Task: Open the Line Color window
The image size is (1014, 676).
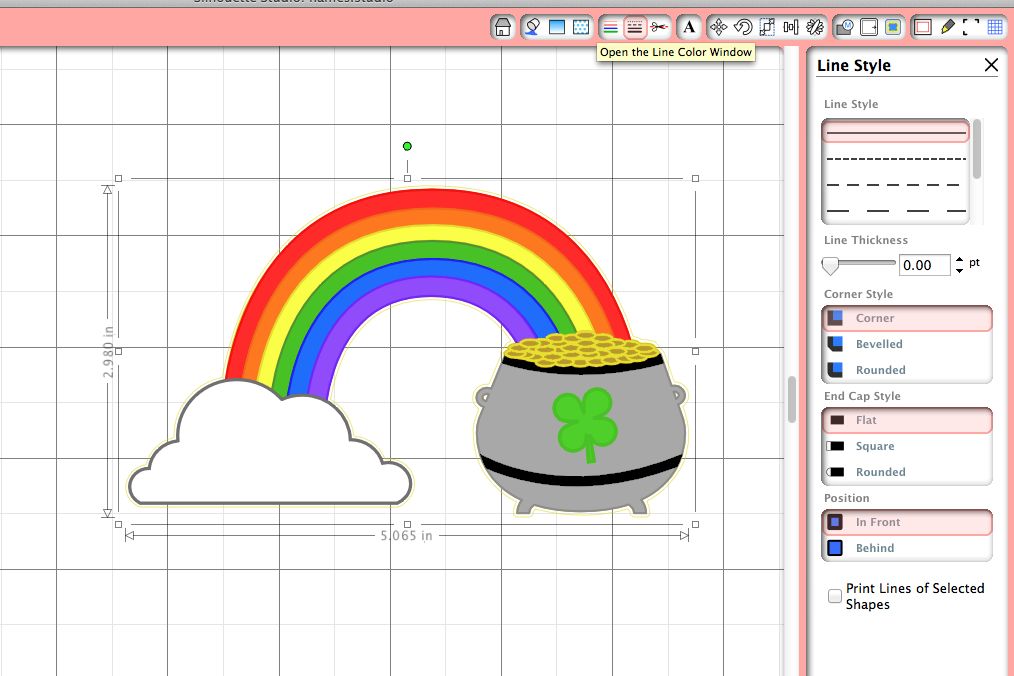Action: [610, 27]
